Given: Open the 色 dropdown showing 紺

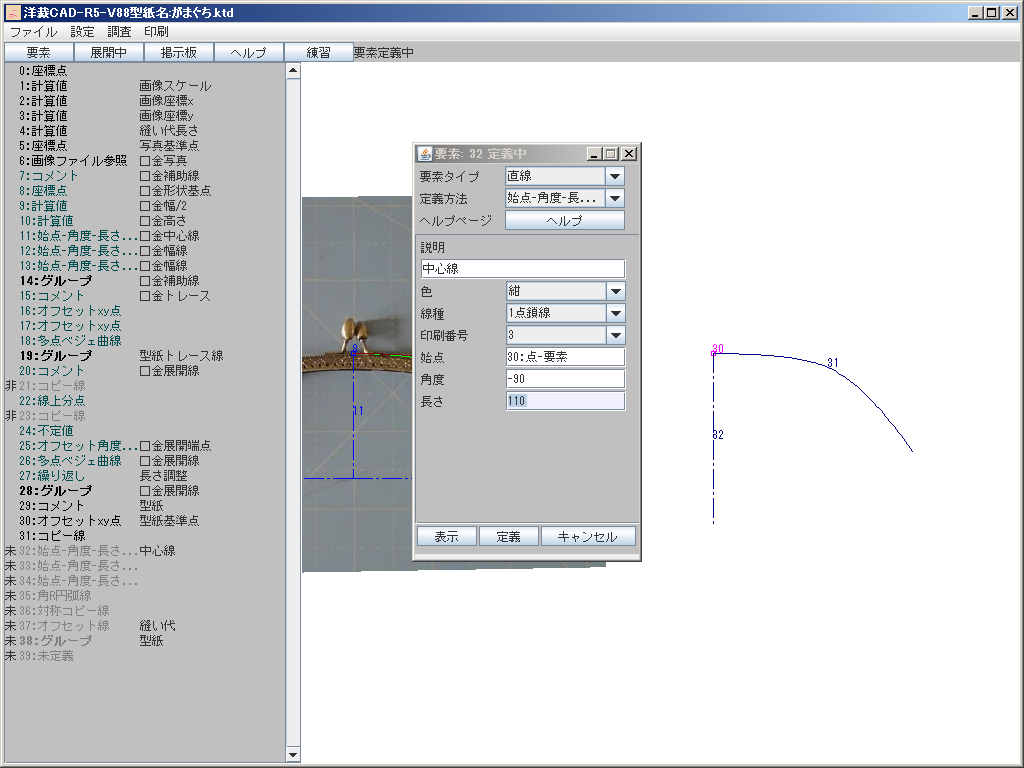Looking at the screenshot, I should point(565,291).
